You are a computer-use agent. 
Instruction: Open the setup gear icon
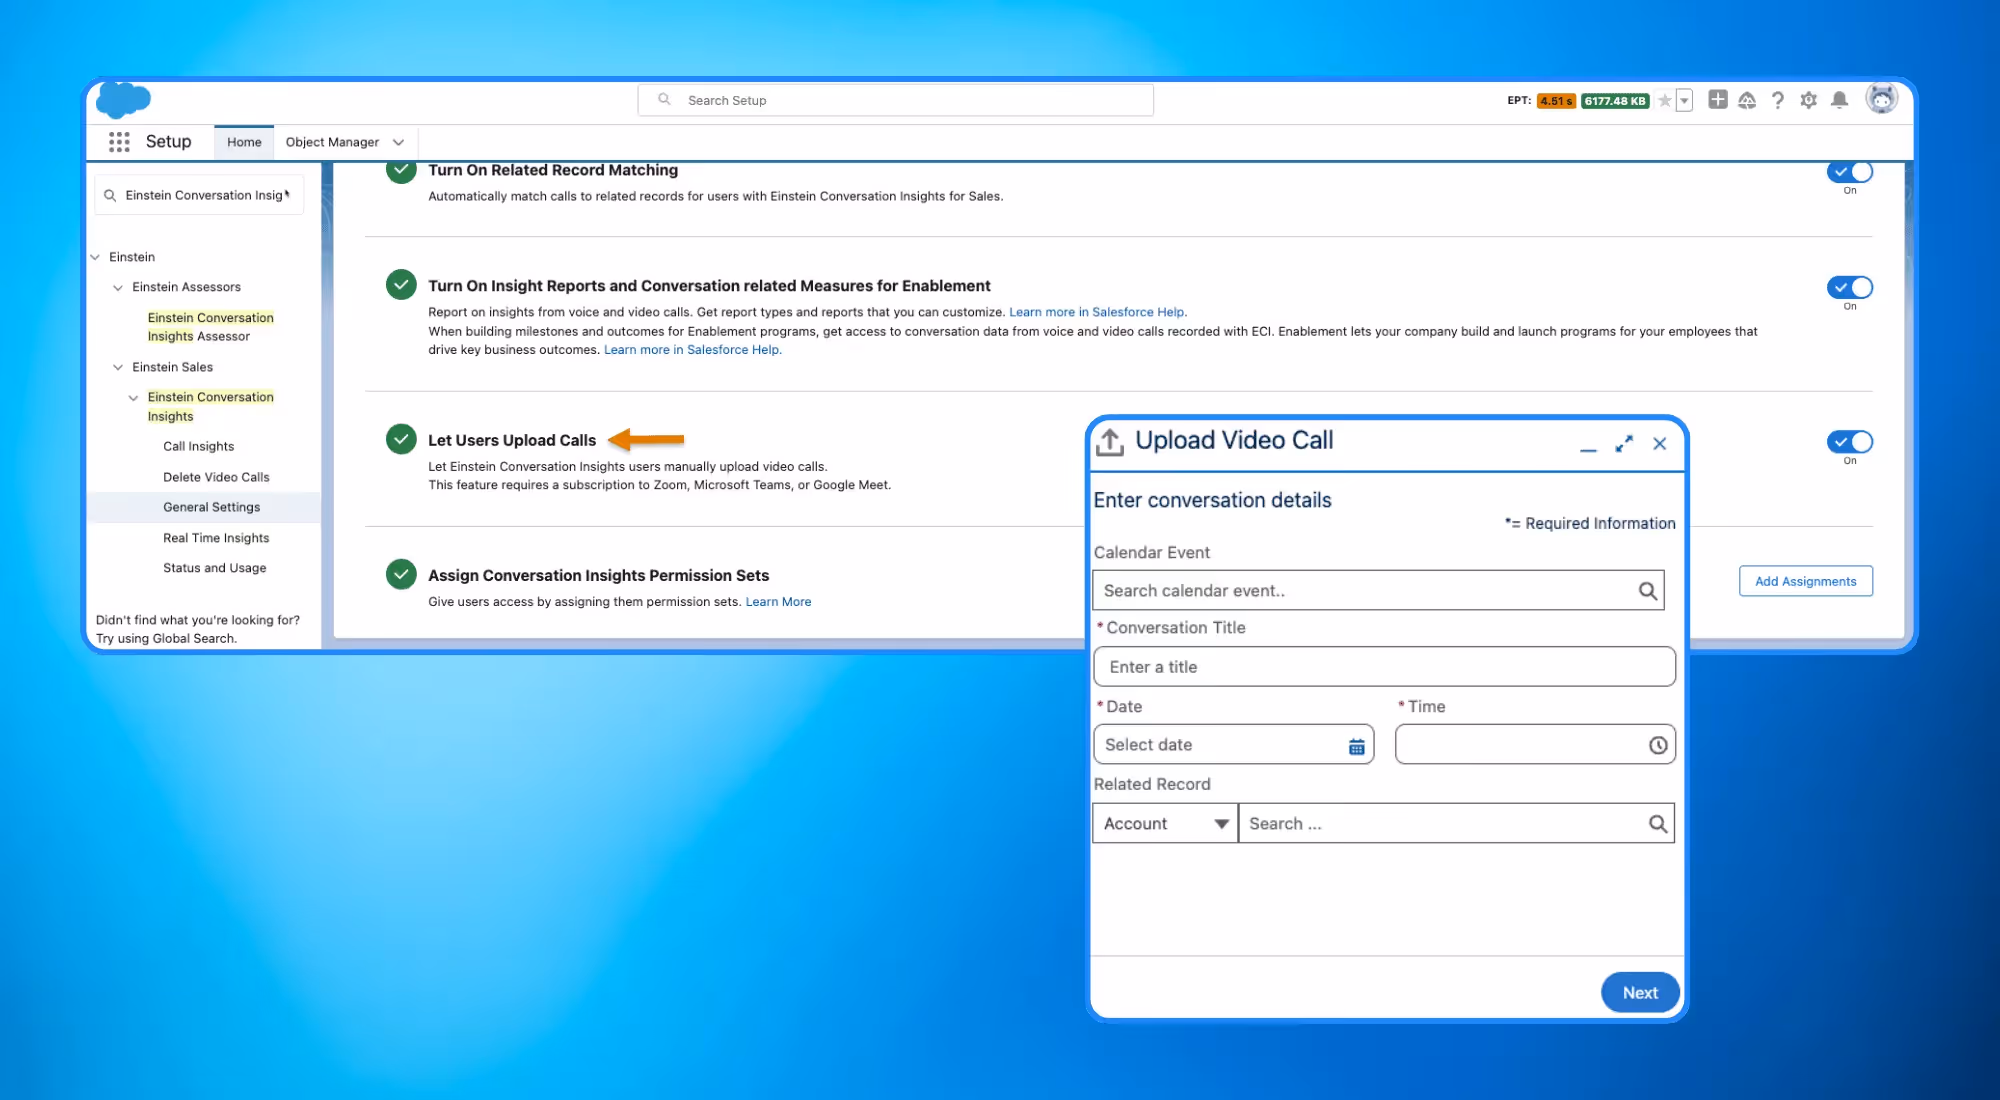1808,100
